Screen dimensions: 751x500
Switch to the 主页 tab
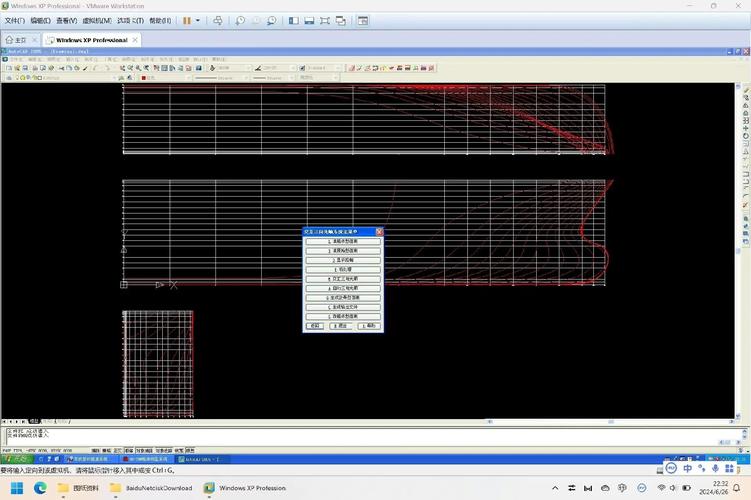pyautogui.click(x=15, y=40)
